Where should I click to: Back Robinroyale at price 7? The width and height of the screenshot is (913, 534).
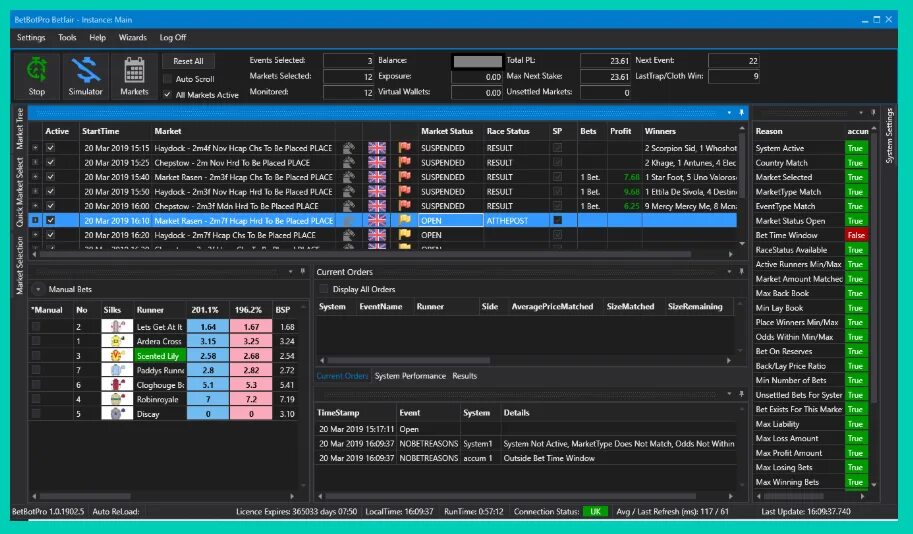pos(208,399)
